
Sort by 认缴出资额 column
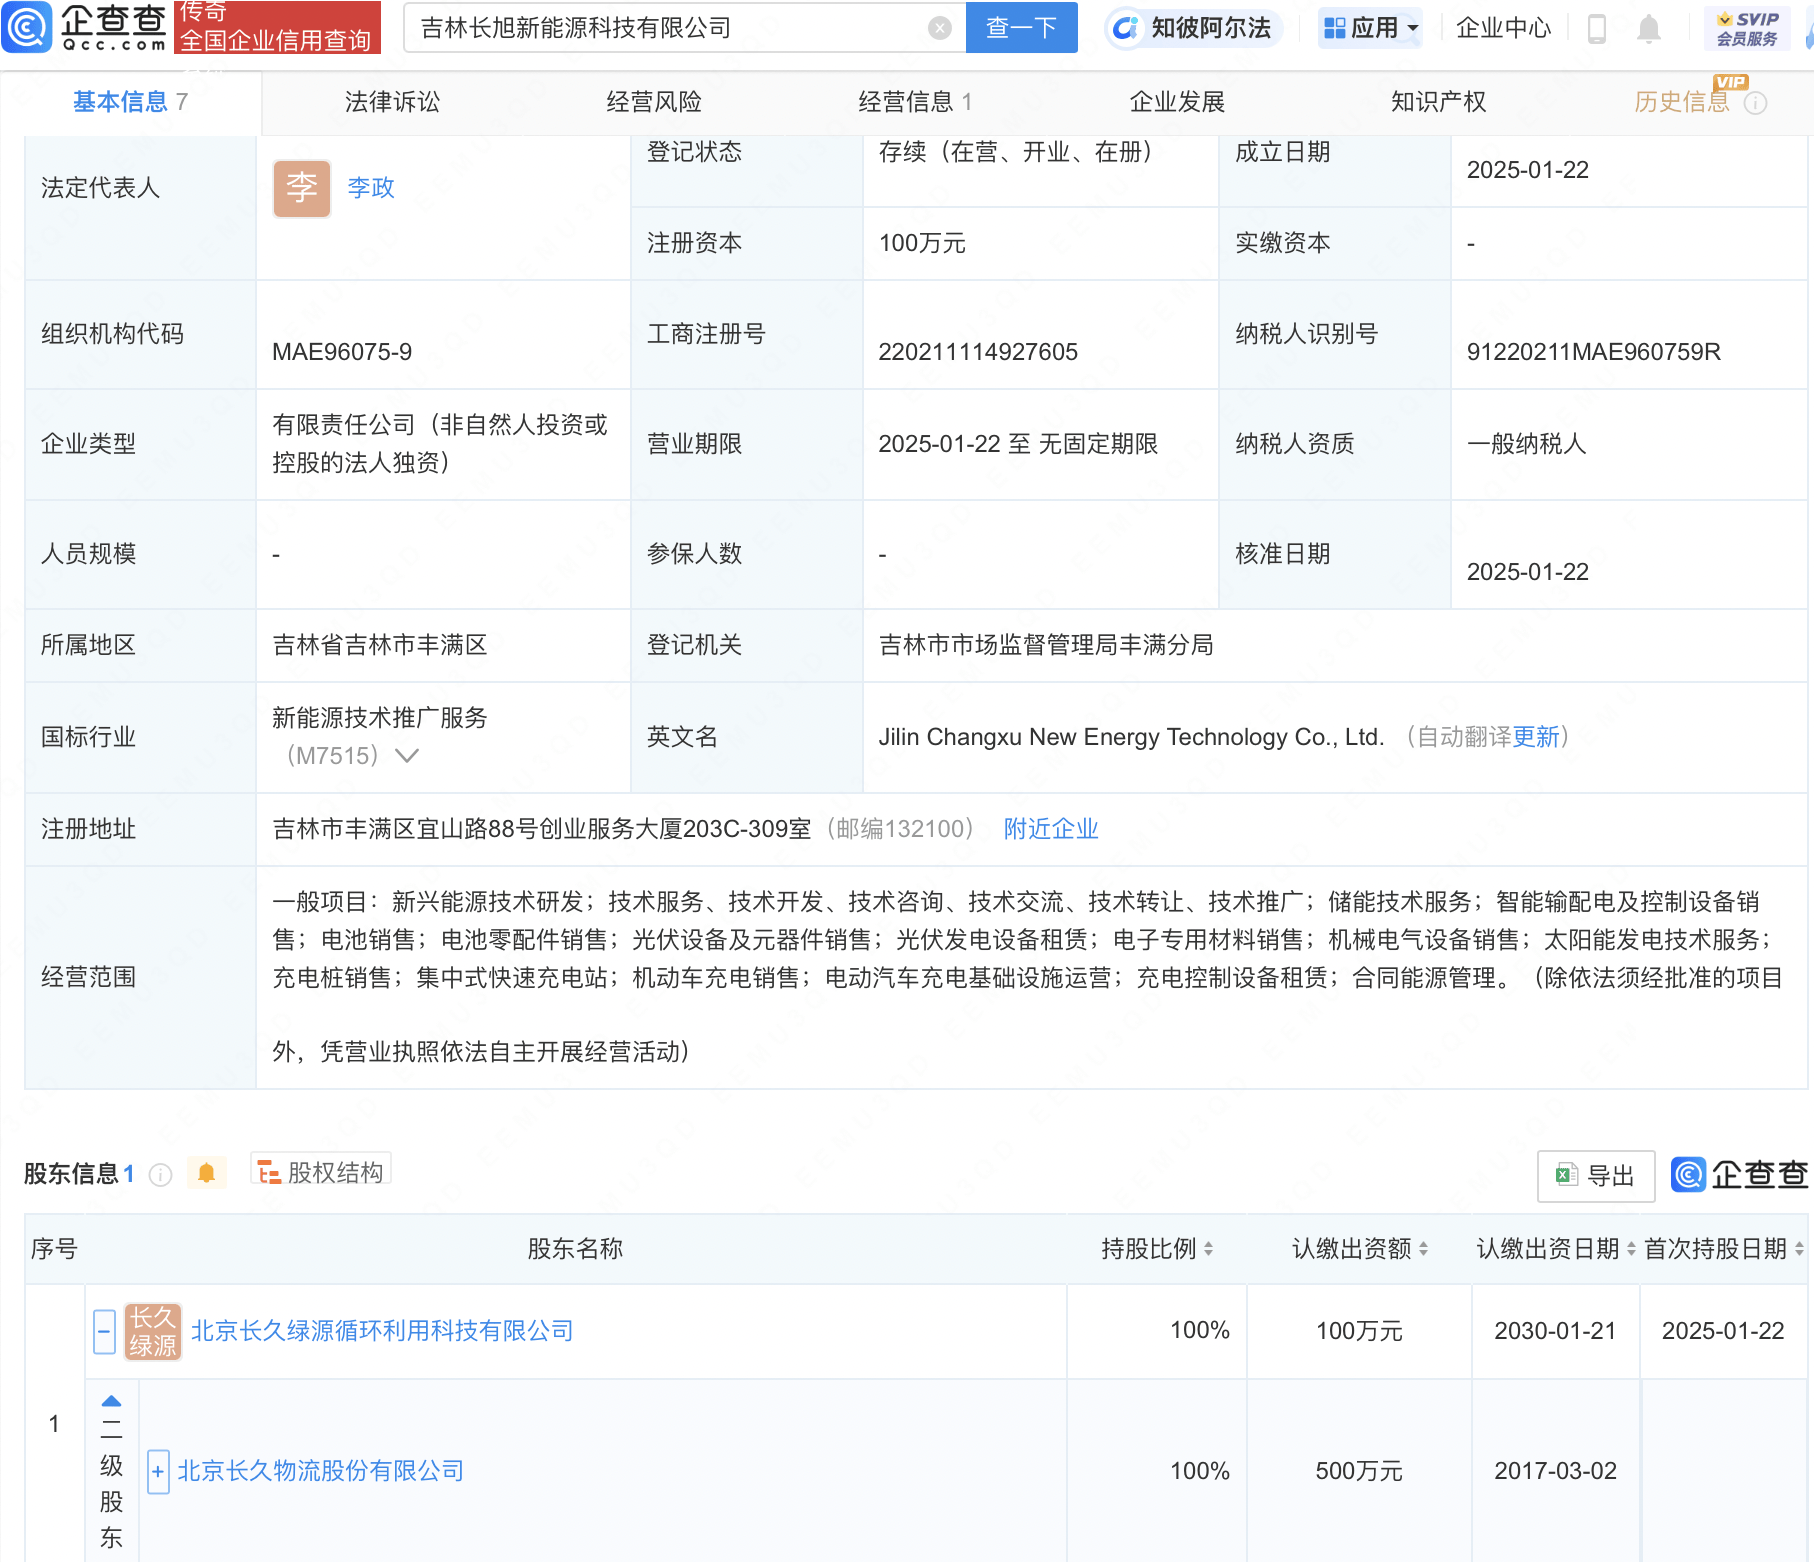pos(1423,1249)
